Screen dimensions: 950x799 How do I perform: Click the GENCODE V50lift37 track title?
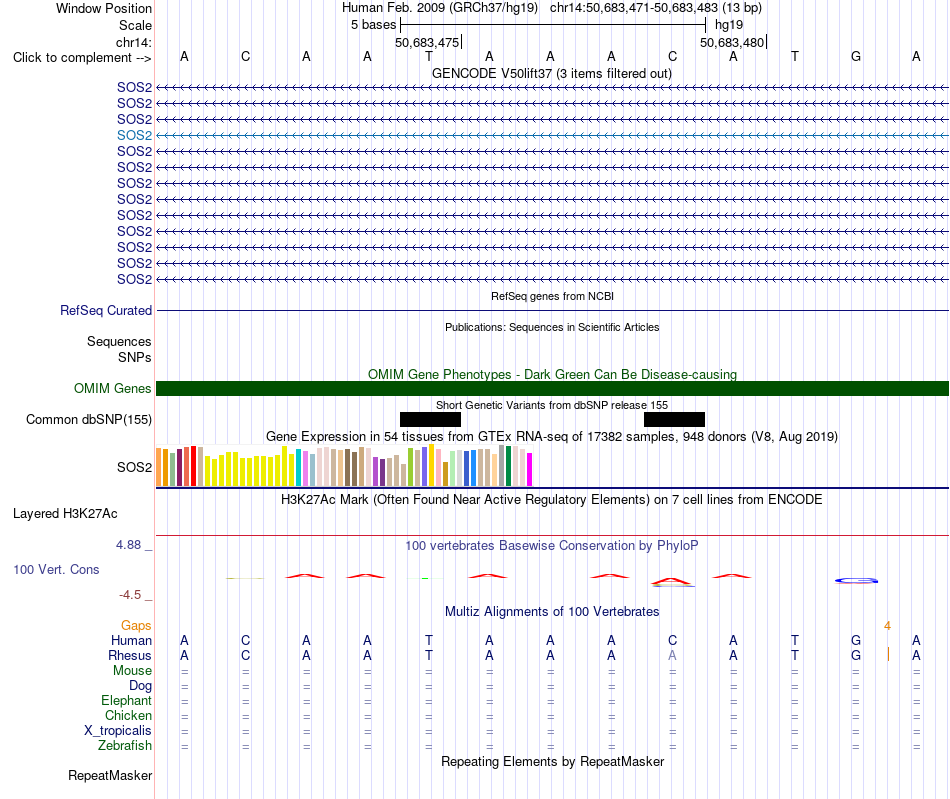pyautogui.click(x=552, y=73)
